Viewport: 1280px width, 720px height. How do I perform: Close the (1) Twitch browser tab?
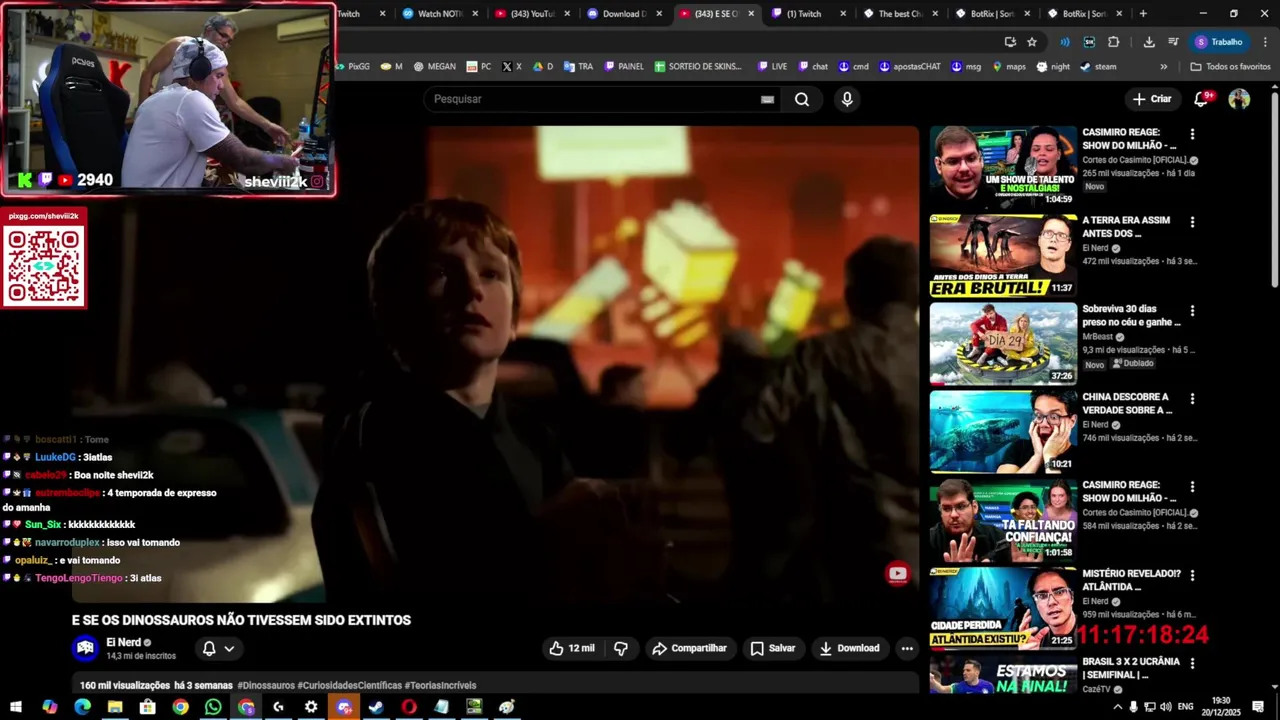843,14
